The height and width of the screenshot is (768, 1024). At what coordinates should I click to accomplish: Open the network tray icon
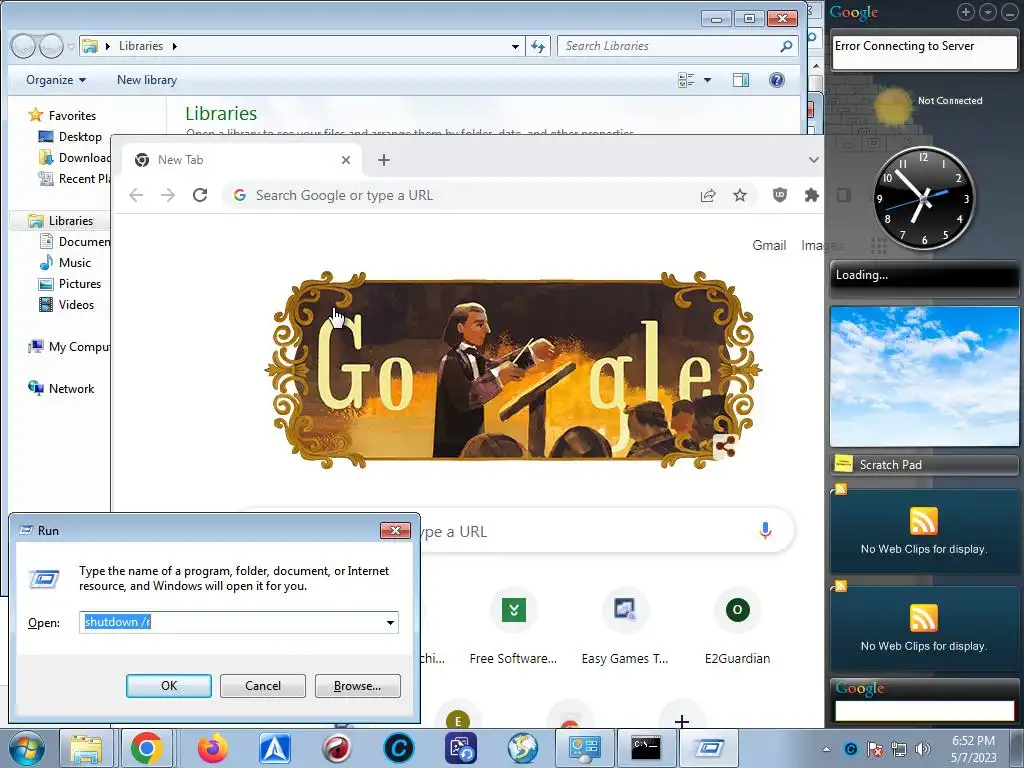[x=899, y=749]
